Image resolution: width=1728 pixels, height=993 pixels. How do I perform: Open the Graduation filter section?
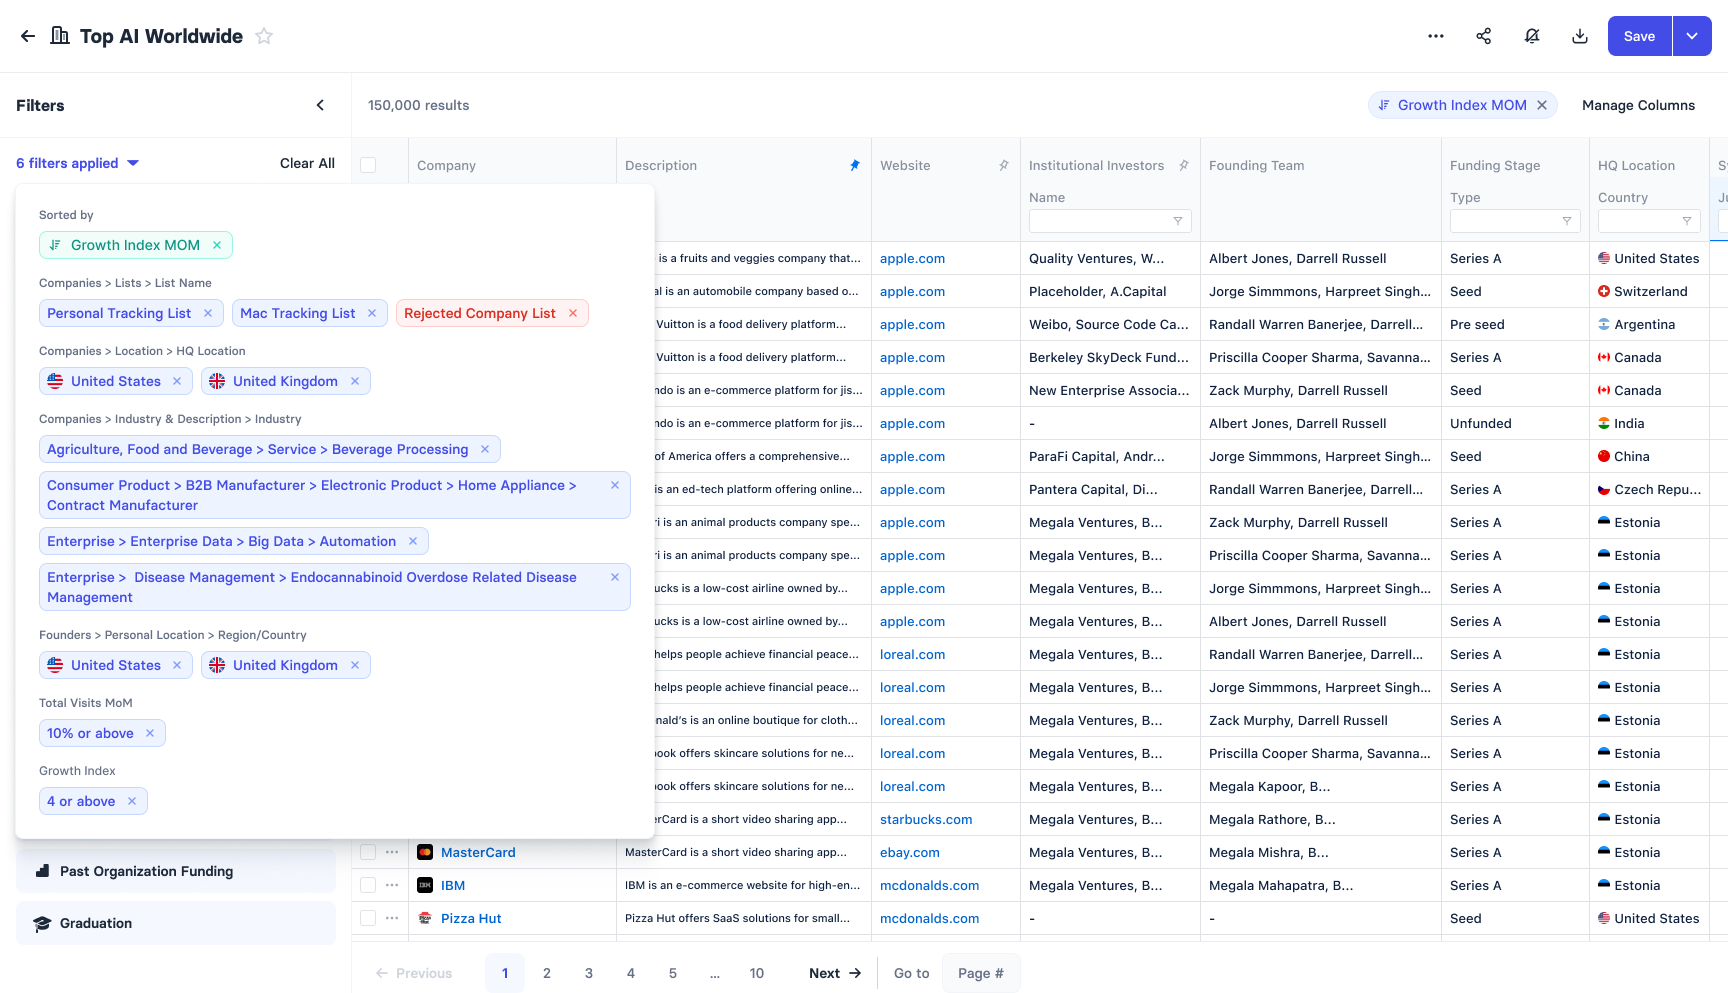[176, 923]
